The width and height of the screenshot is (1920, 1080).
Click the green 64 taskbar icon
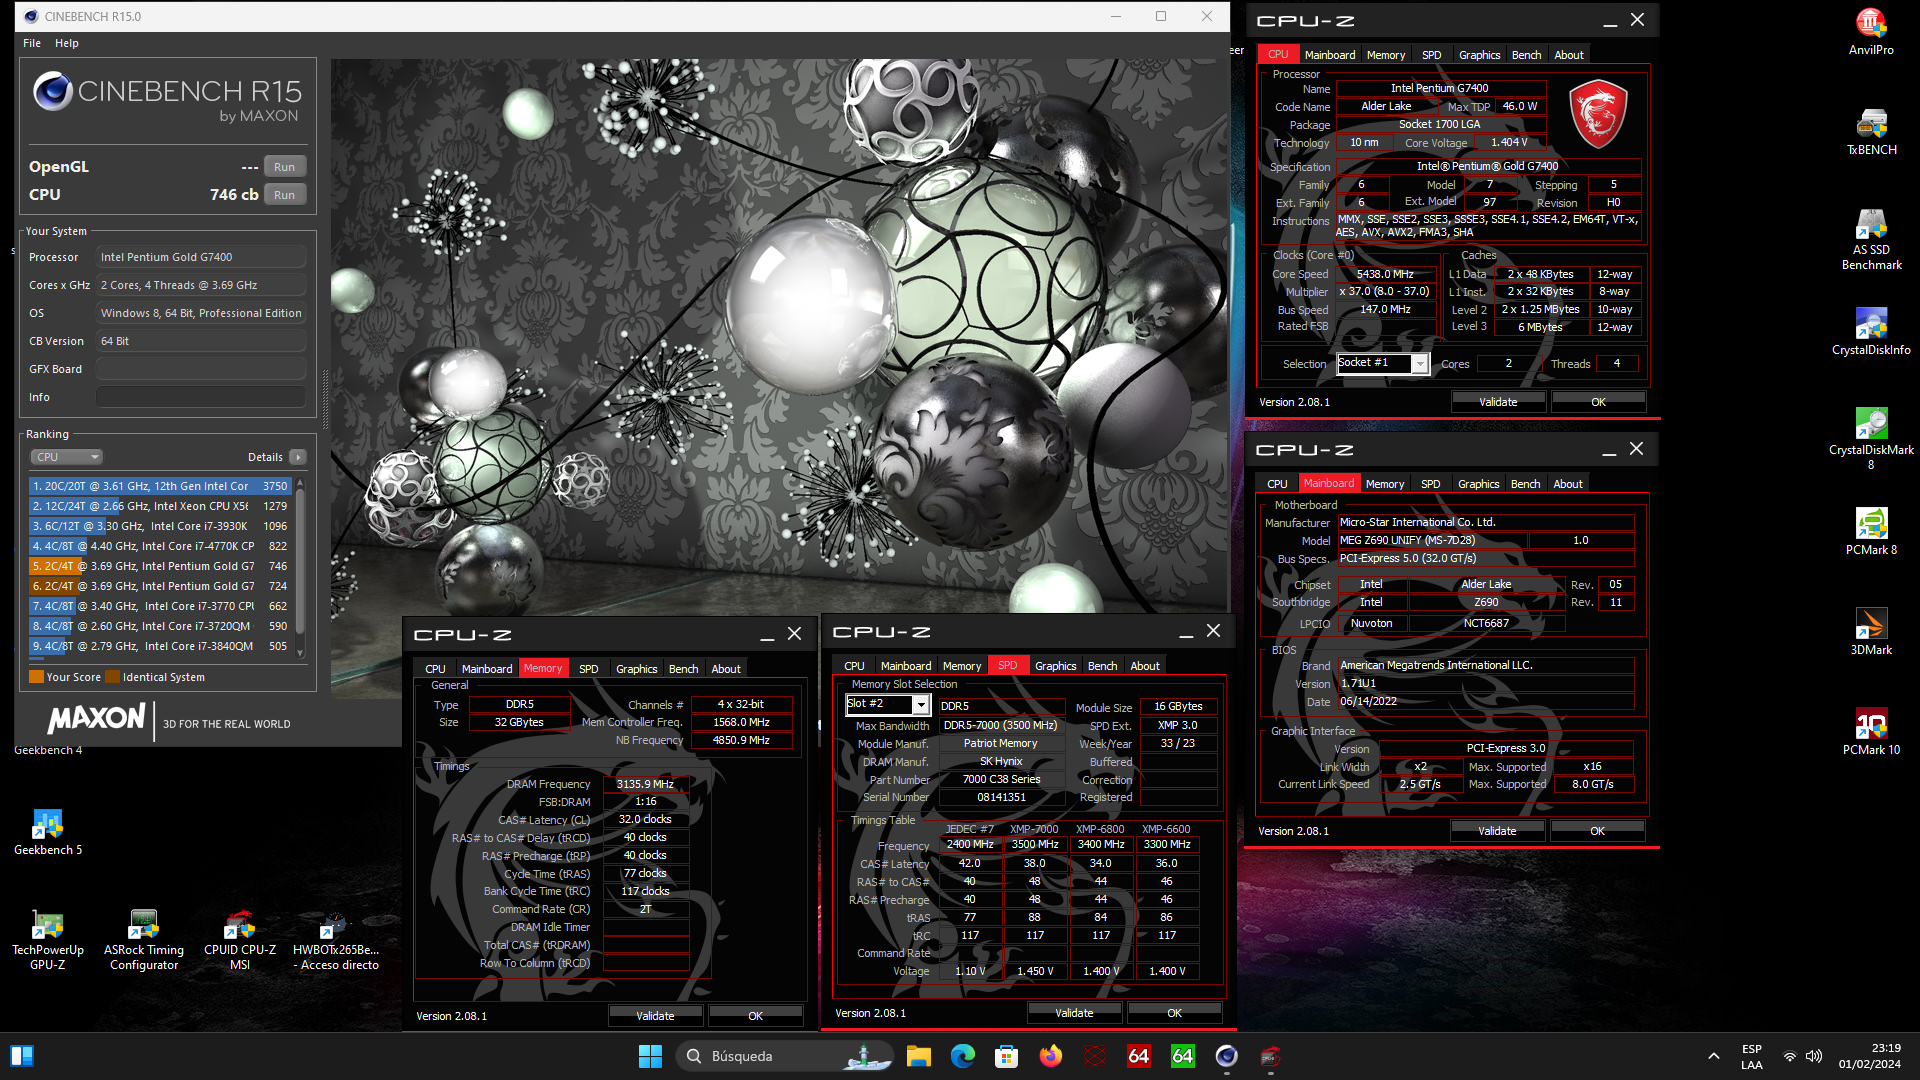coord(1182,1056)
